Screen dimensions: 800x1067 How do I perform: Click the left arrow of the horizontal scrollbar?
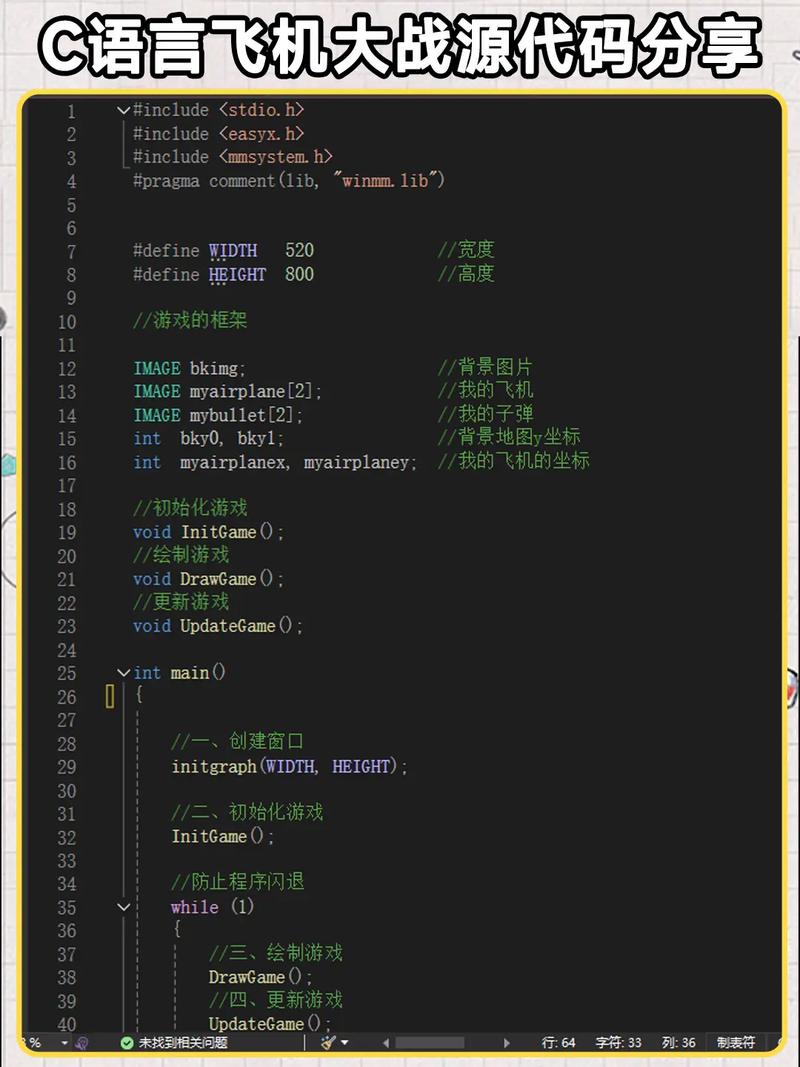(x=386, y=1043)
